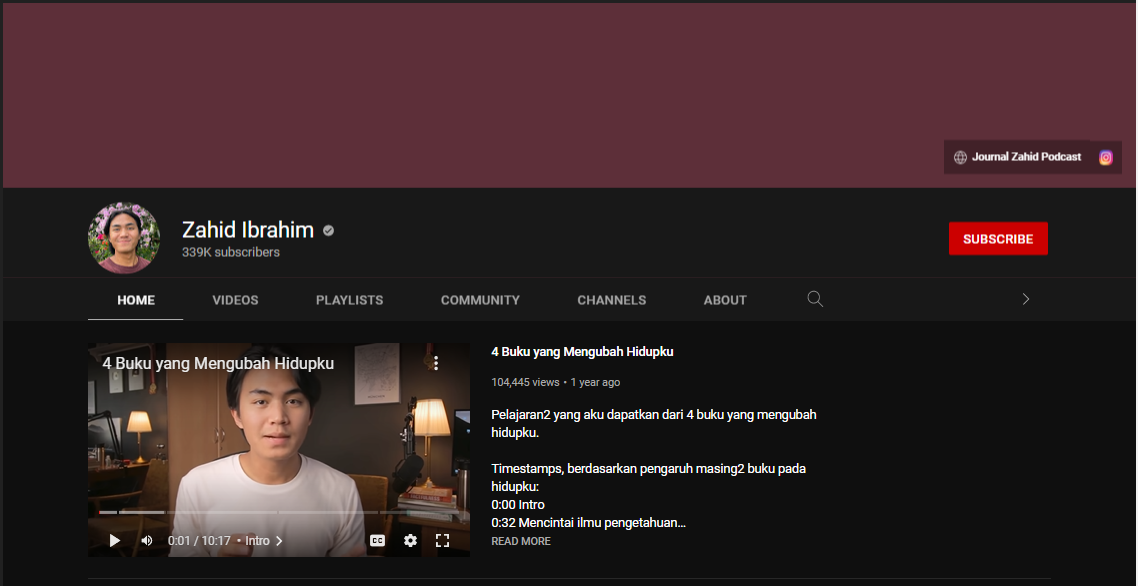Toggle closed captions on the video

377,540
